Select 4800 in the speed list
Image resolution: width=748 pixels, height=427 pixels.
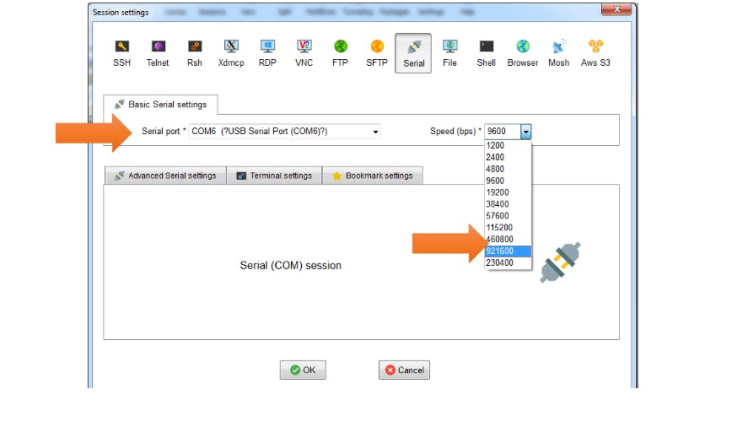coord(508,169)
